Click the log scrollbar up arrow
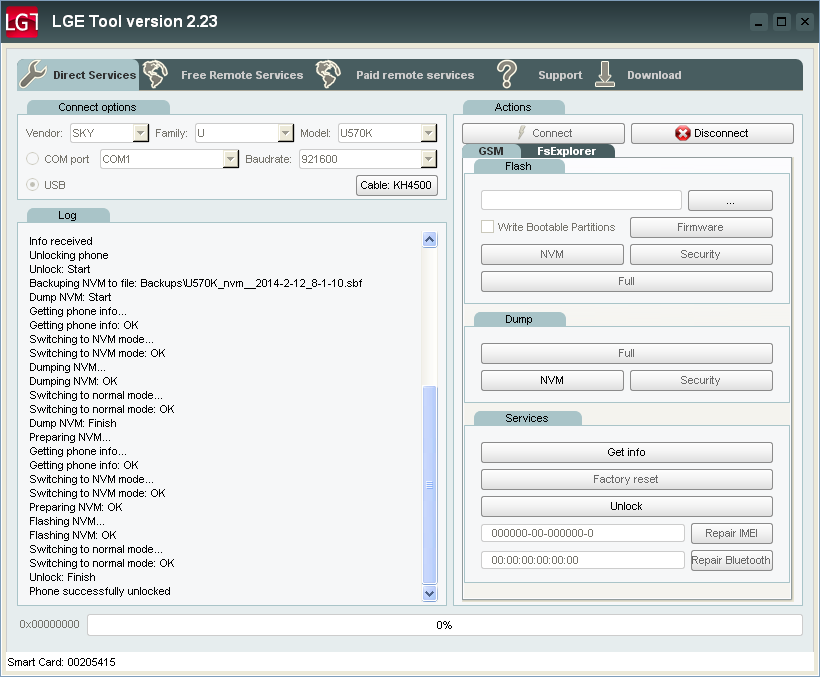Image resolution: width=820 pixels, height=677 pixels. point(429,239)
